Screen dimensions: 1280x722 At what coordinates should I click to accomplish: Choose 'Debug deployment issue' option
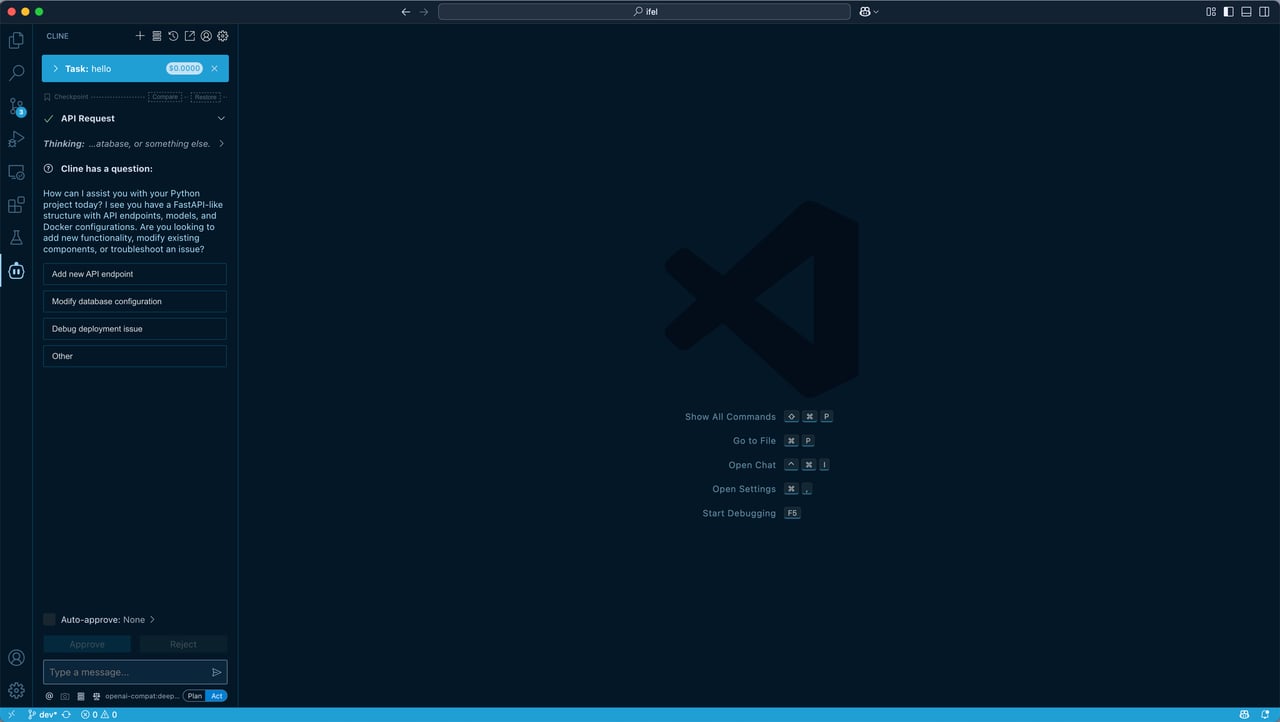[135, 328]
